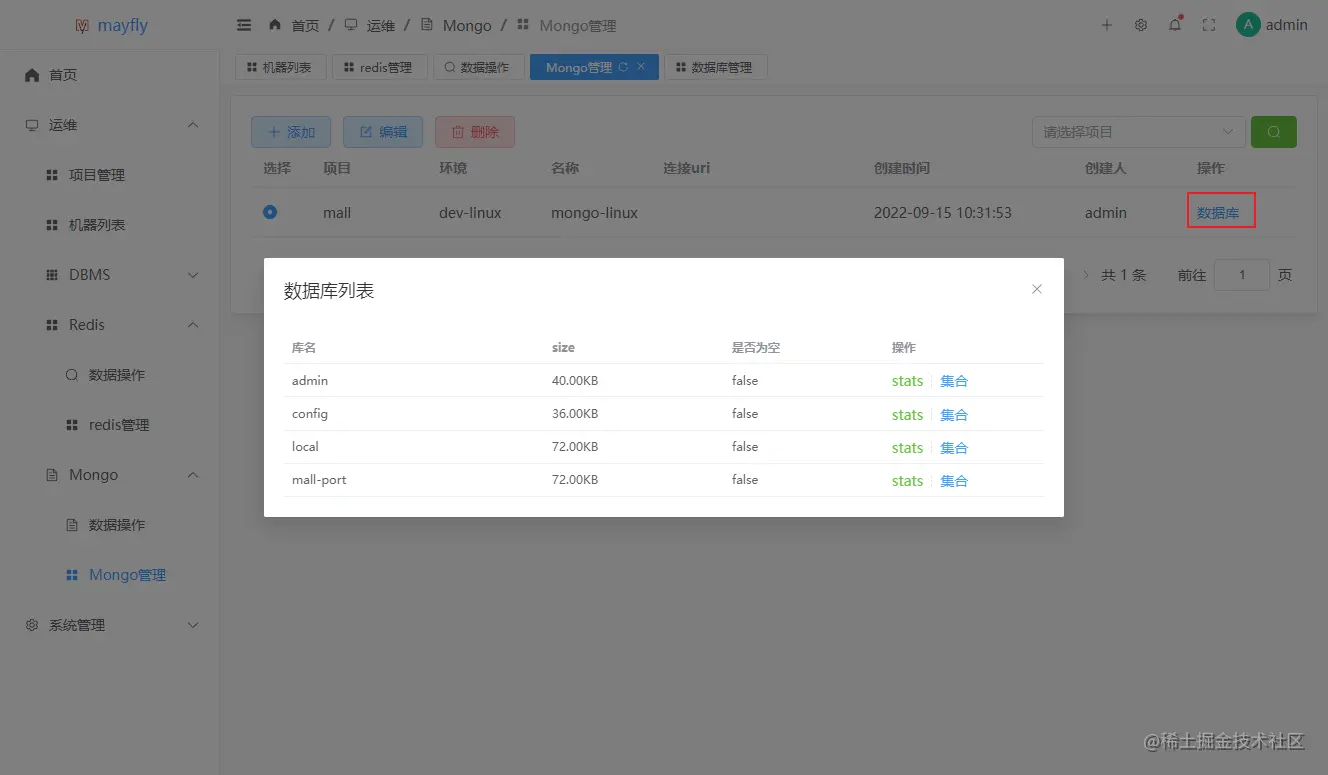The height and width of the screenshot is (775, 1328).
Task: Click 集合 for the mall-port database
Action: (954, 480)
